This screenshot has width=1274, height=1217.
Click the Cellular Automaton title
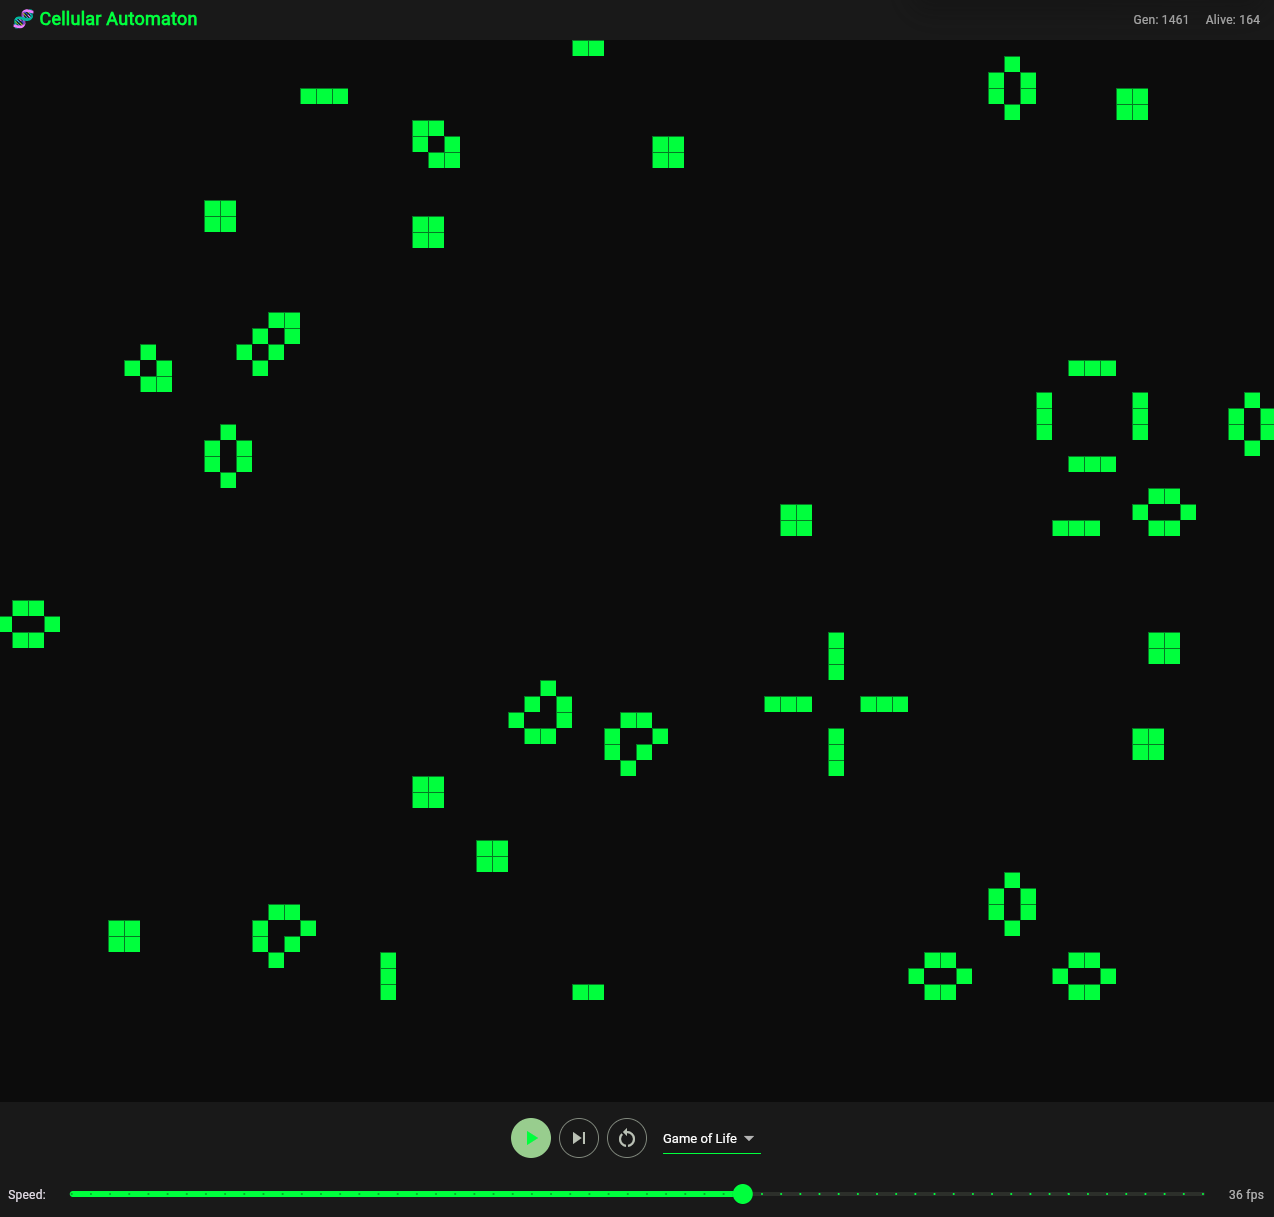tap(118, 19)
